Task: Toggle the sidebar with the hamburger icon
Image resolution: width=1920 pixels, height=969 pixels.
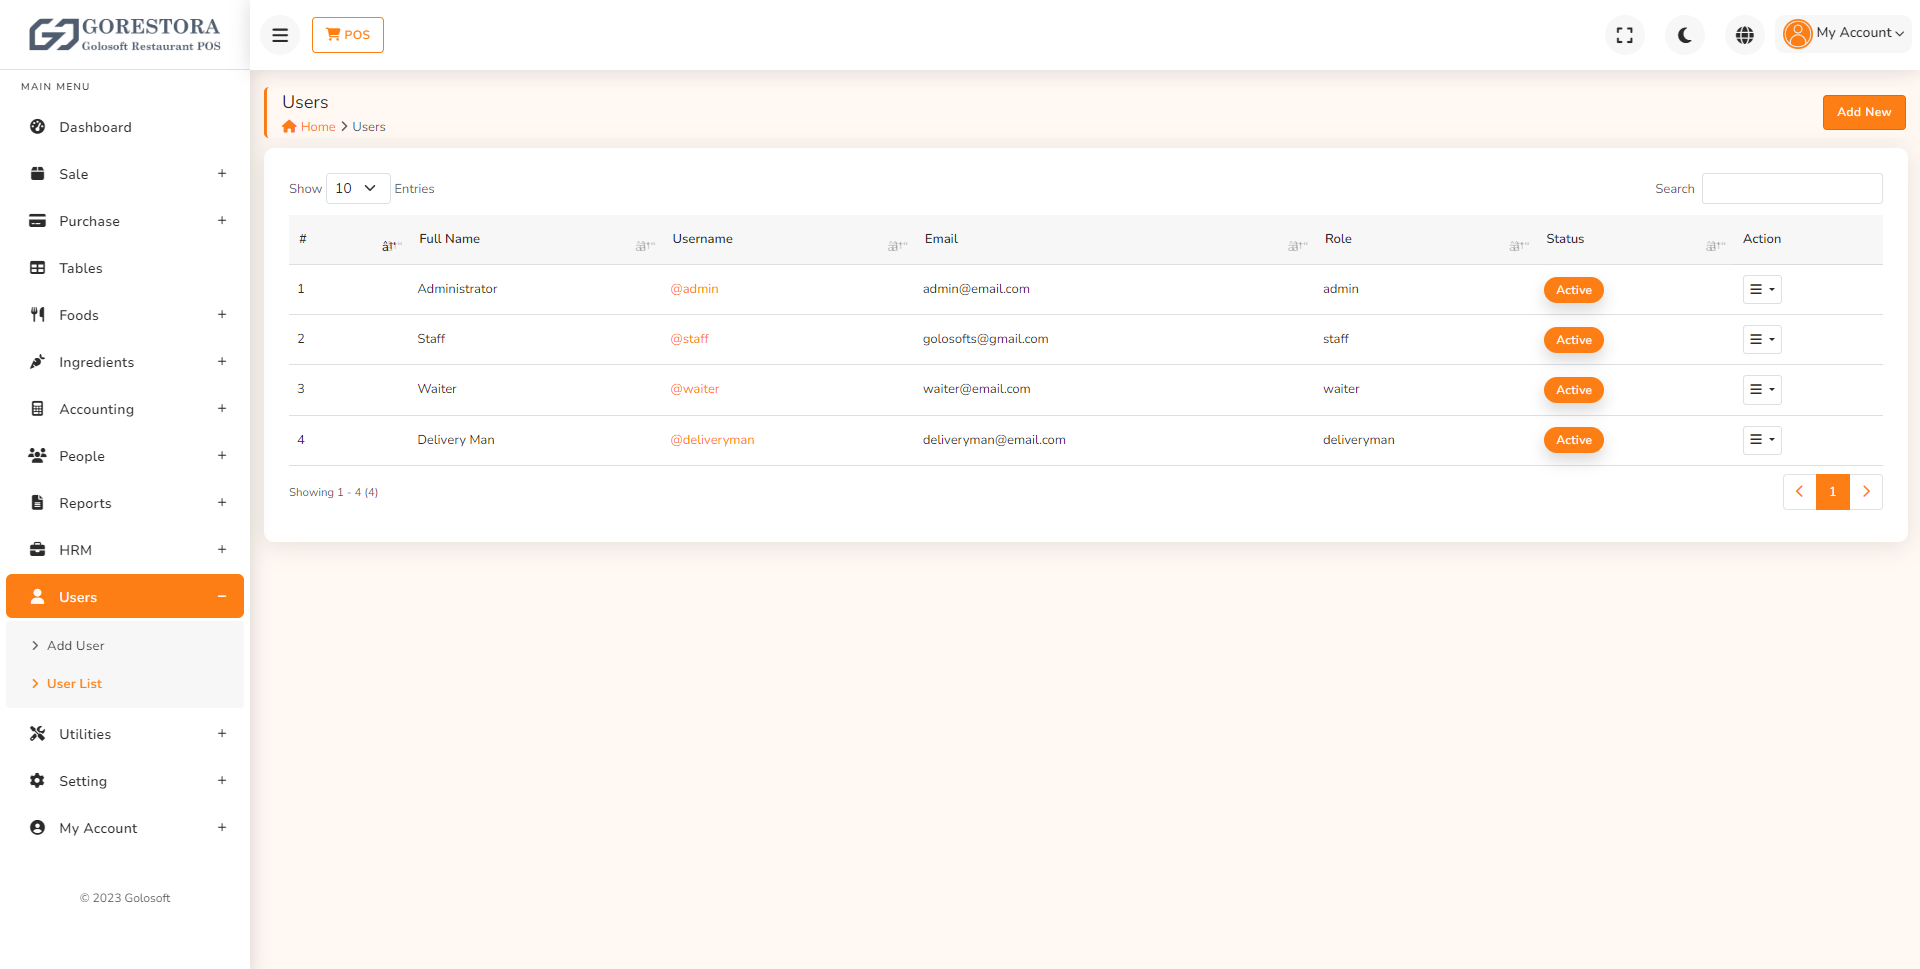Action: pyautogui.click(x=279, y=34)
